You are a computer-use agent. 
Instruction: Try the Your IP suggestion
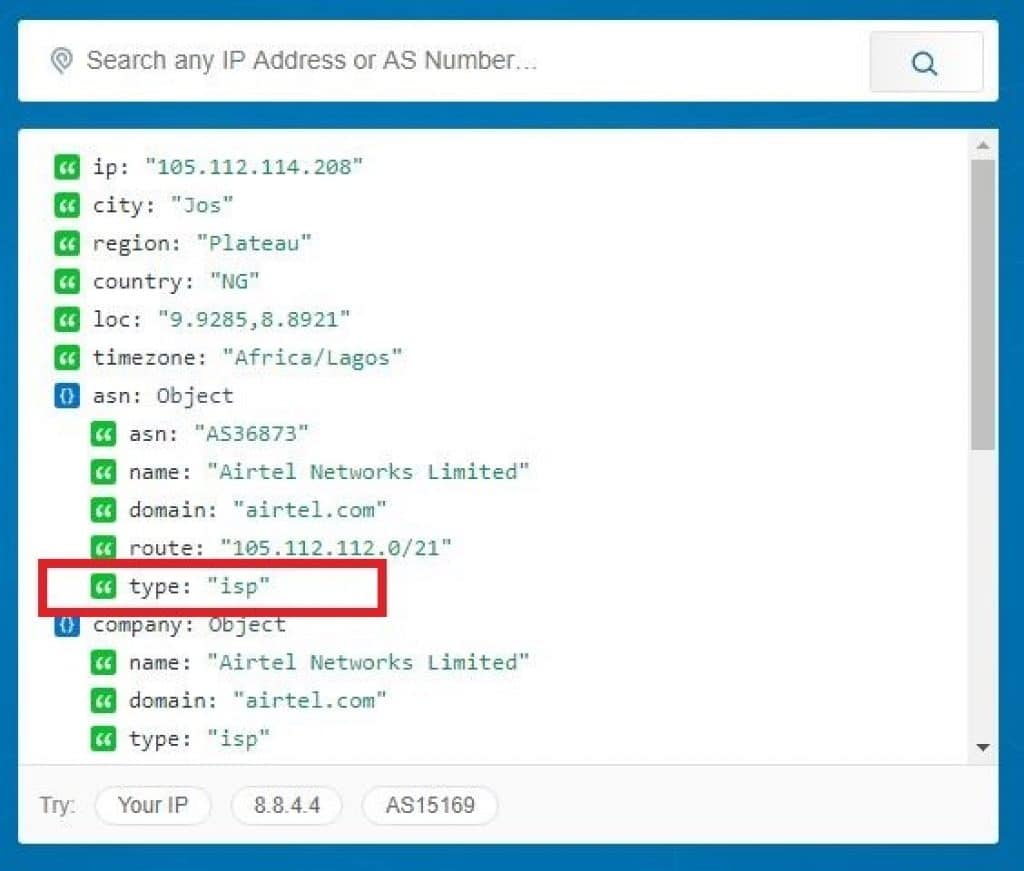click(152, 805)
